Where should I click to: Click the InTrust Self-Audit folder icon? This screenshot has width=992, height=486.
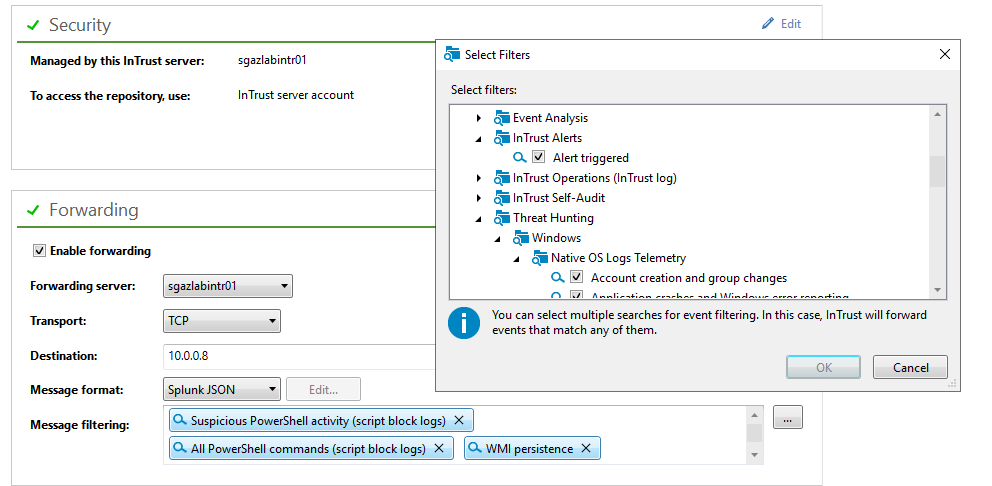pos(502,198)
